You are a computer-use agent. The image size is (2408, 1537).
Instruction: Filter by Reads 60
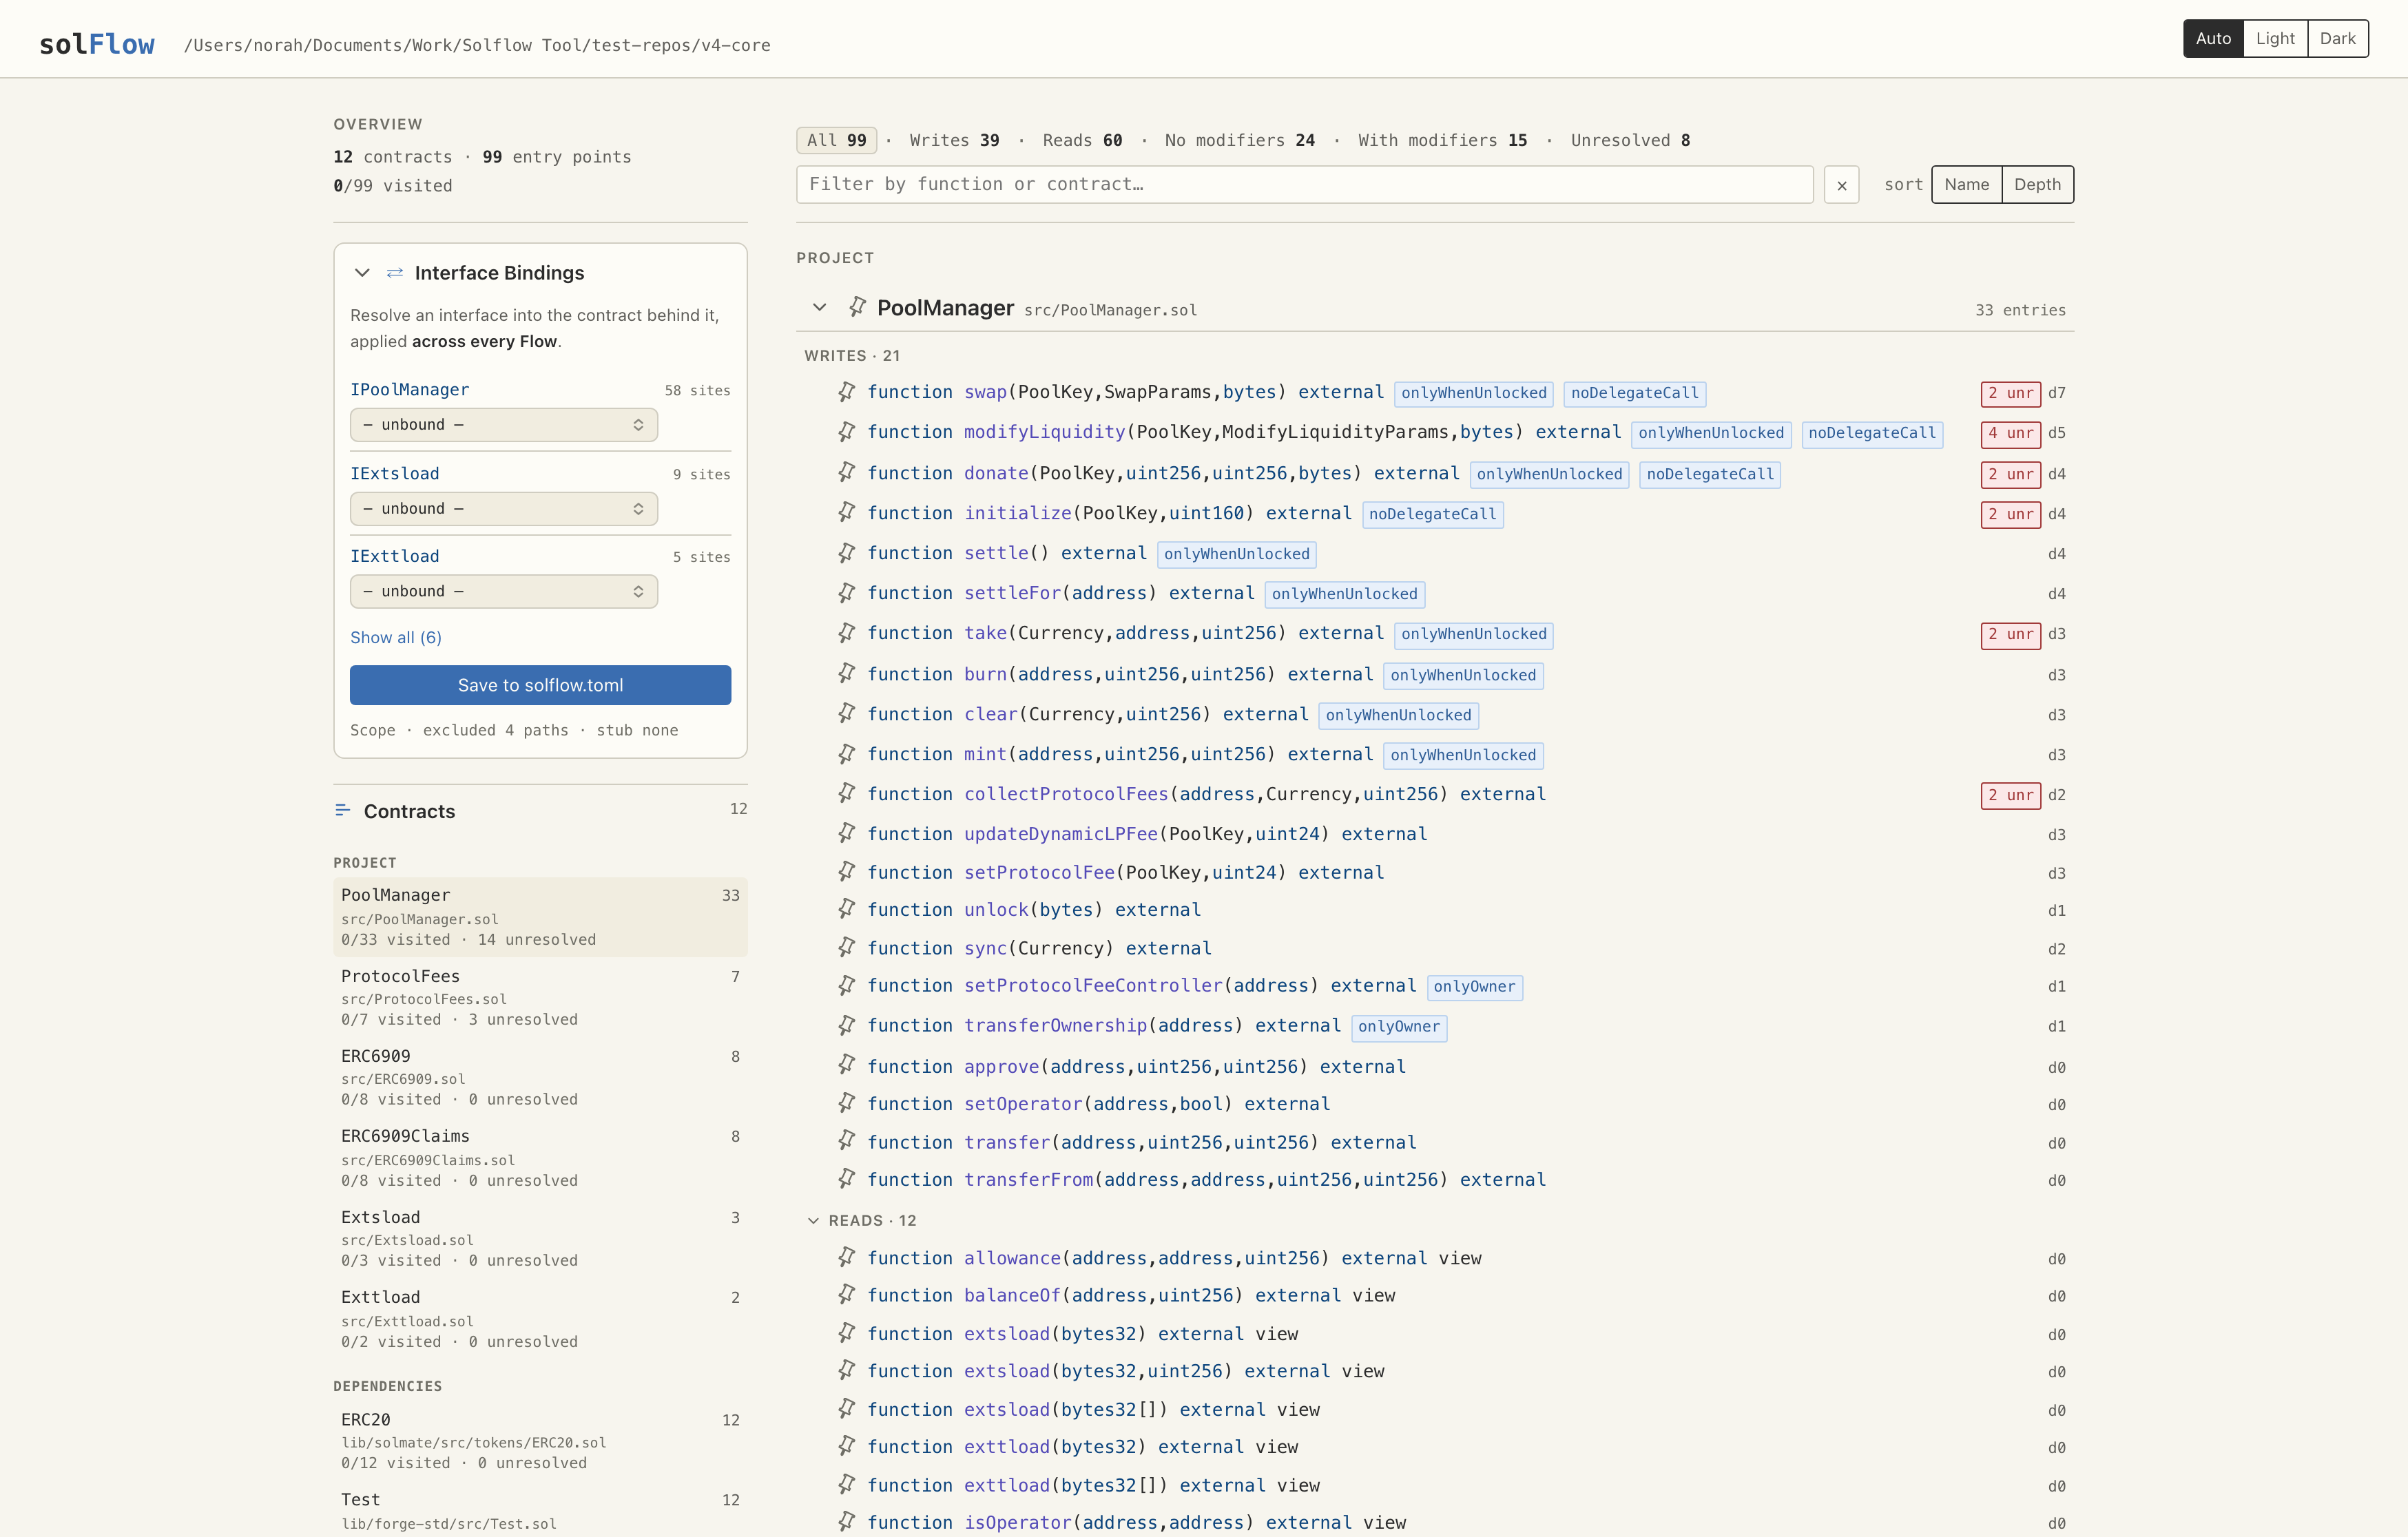click(x=1082, y=140)
